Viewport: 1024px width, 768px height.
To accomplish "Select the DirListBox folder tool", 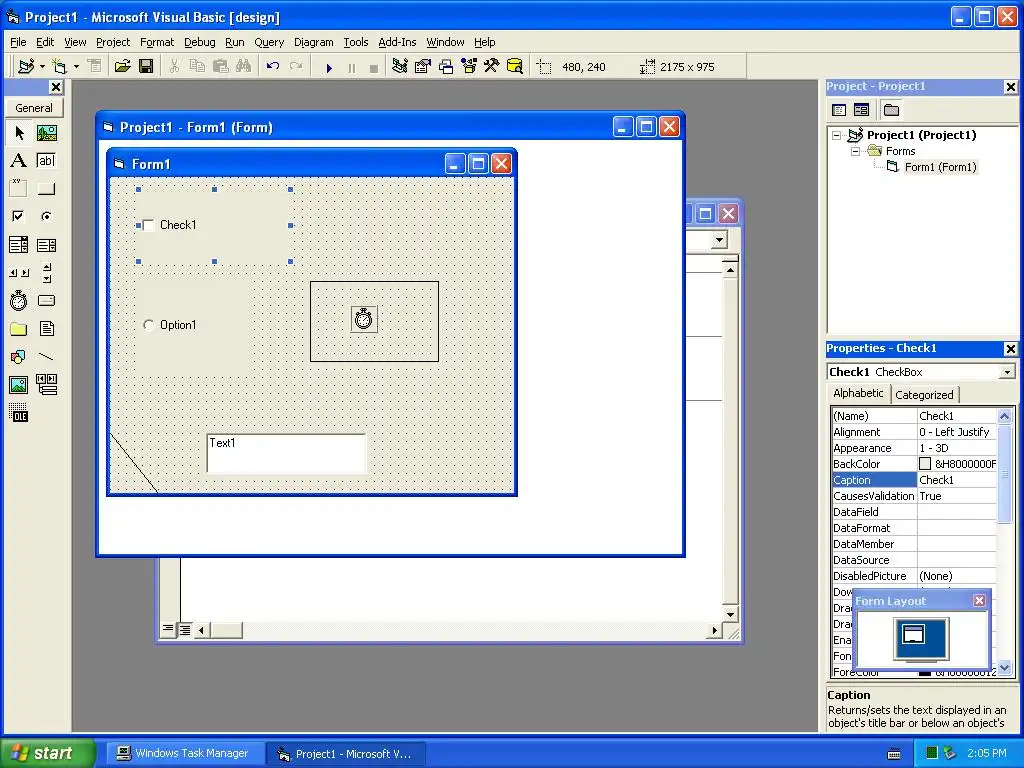I will click(19, 328).
